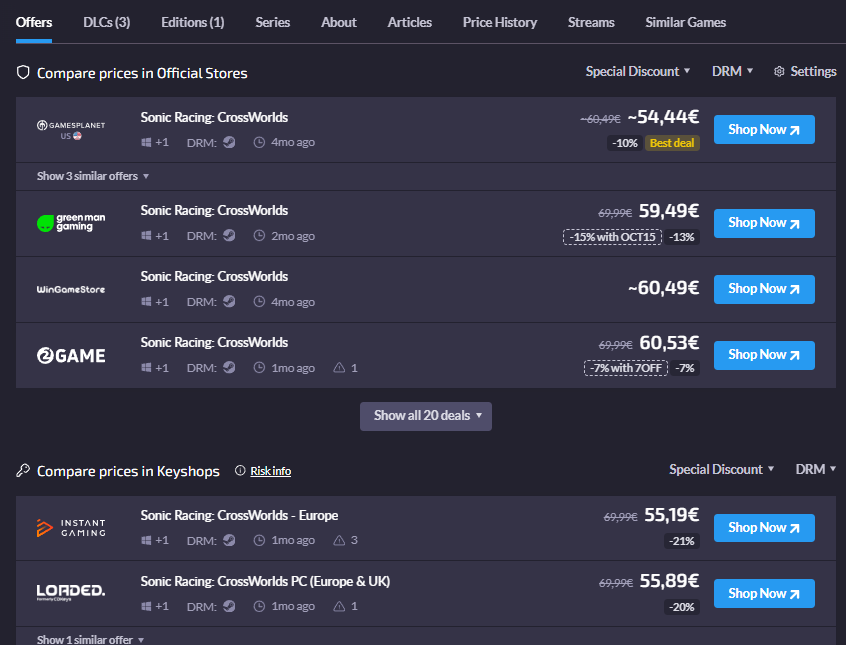Click the -21% discount badge

click(682, 541)
